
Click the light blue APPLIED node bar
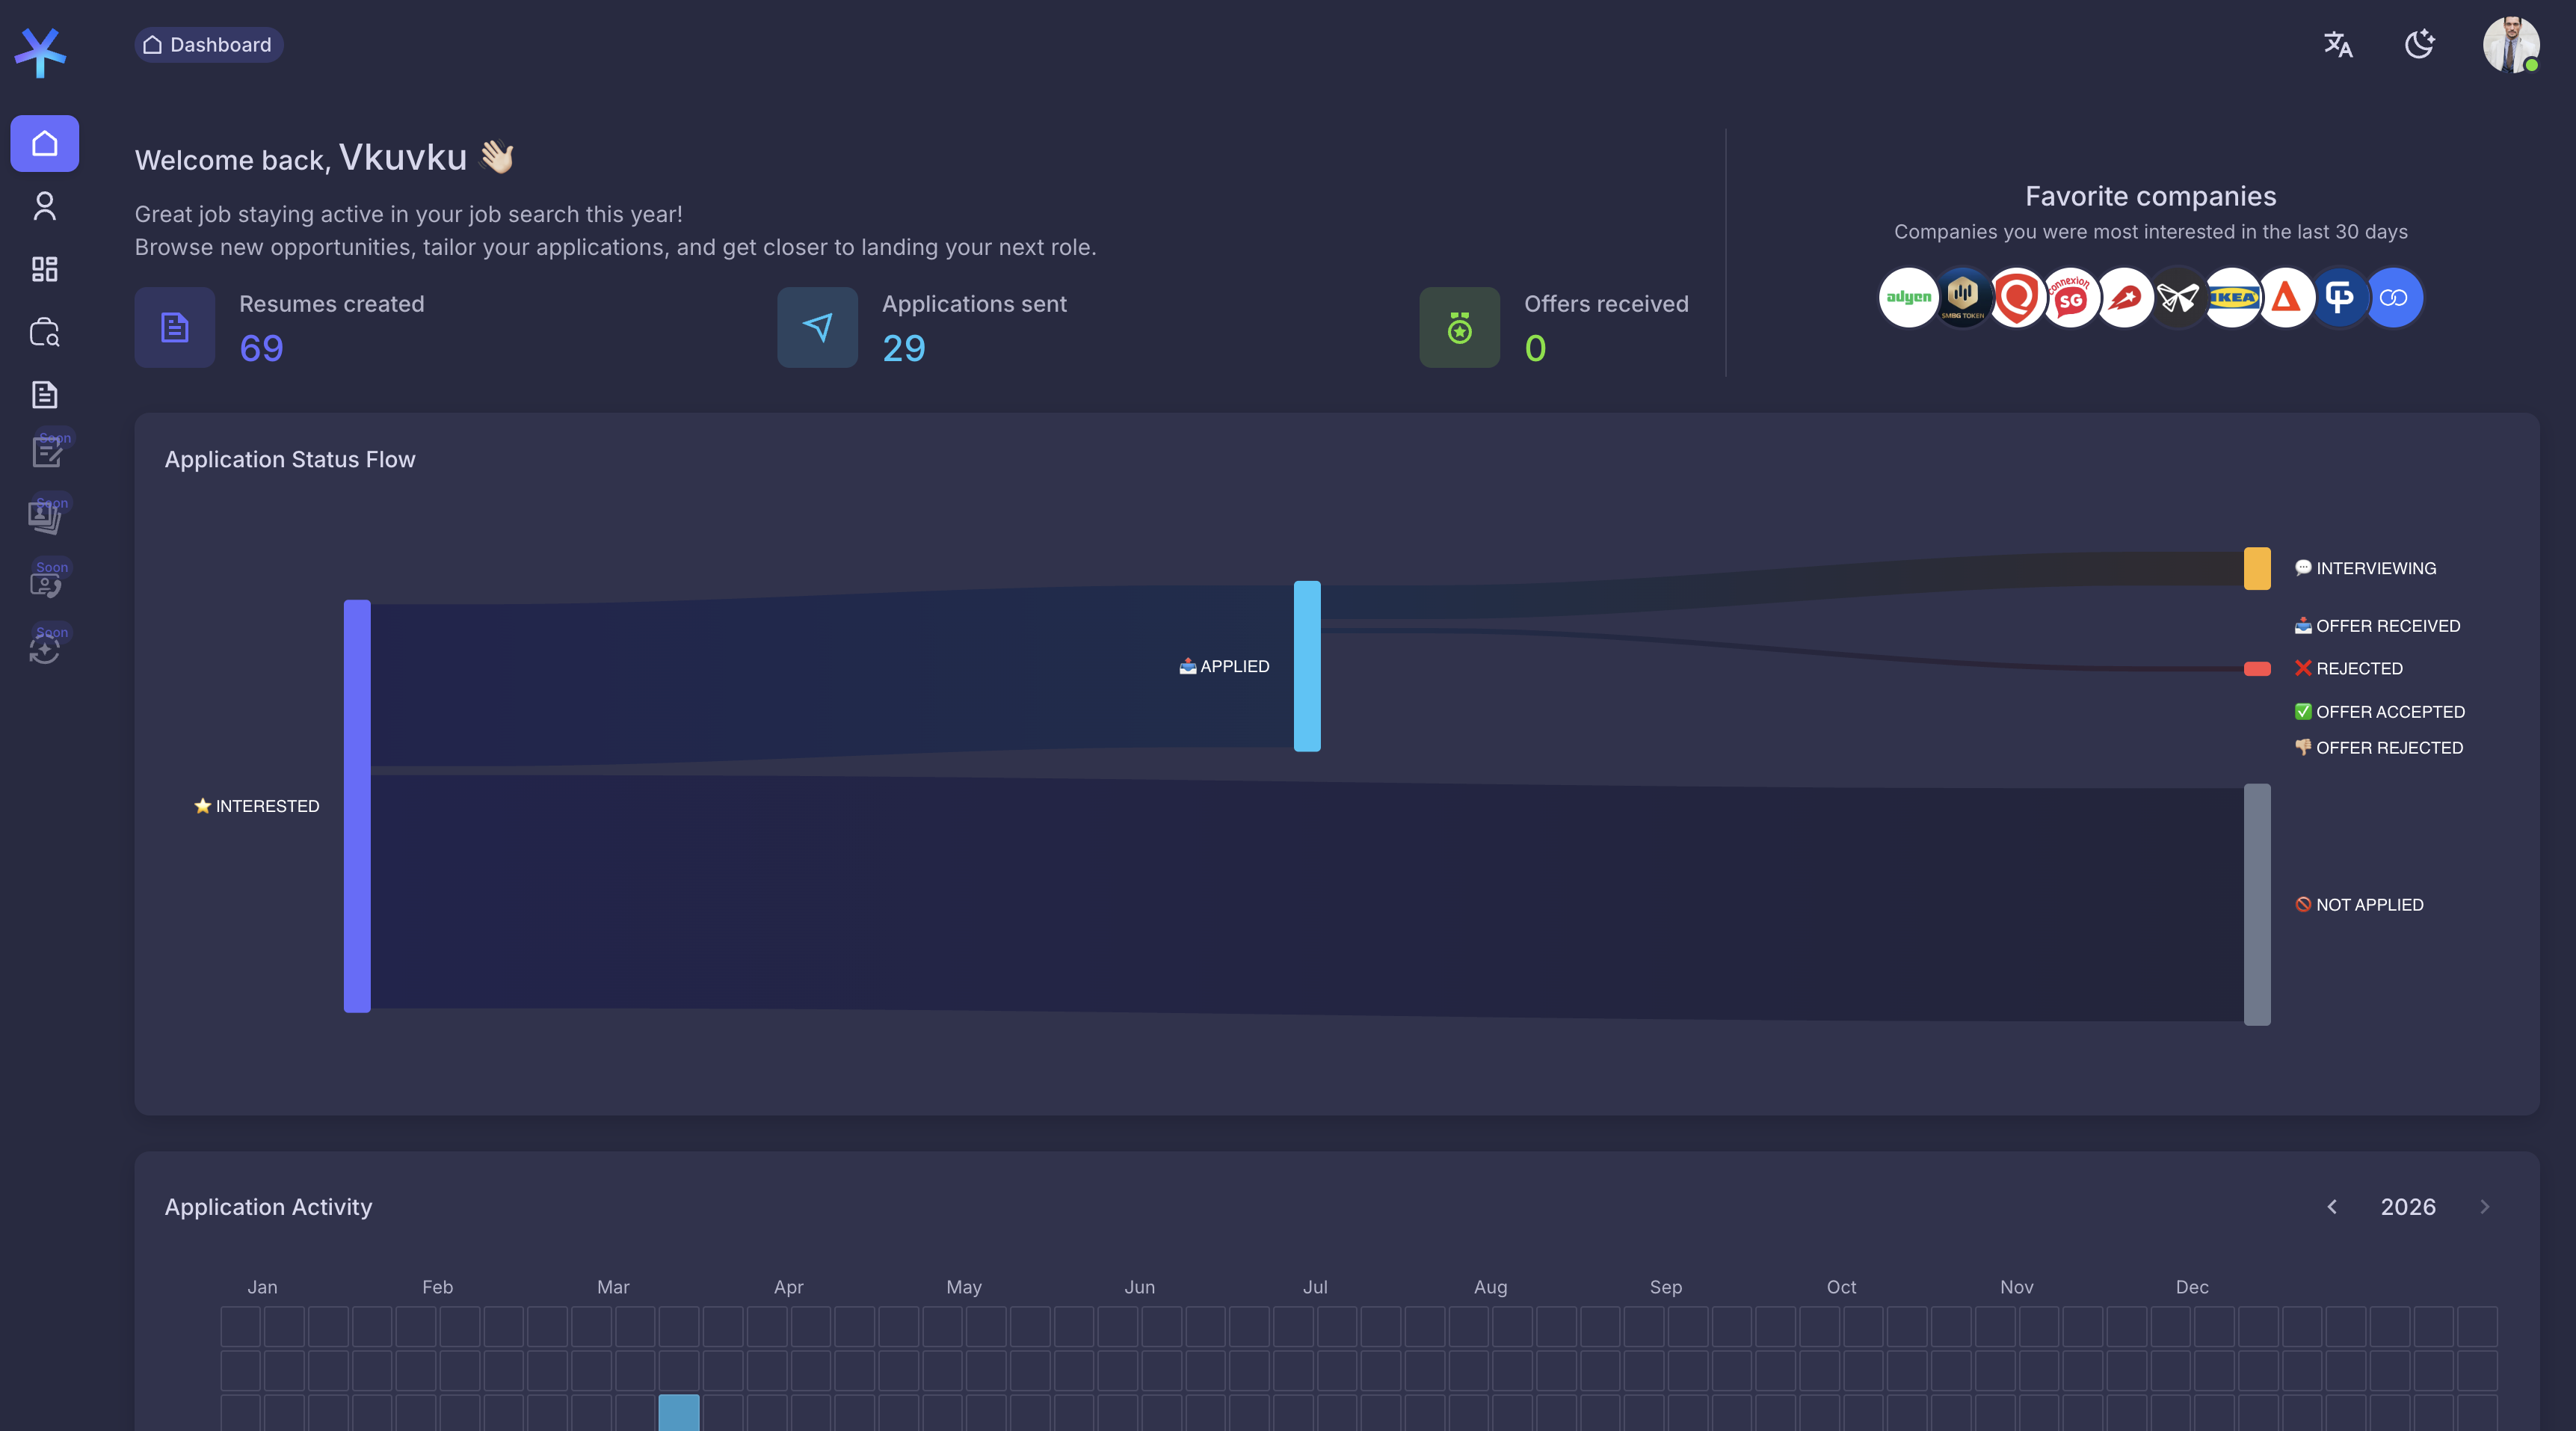(1307, 666)
